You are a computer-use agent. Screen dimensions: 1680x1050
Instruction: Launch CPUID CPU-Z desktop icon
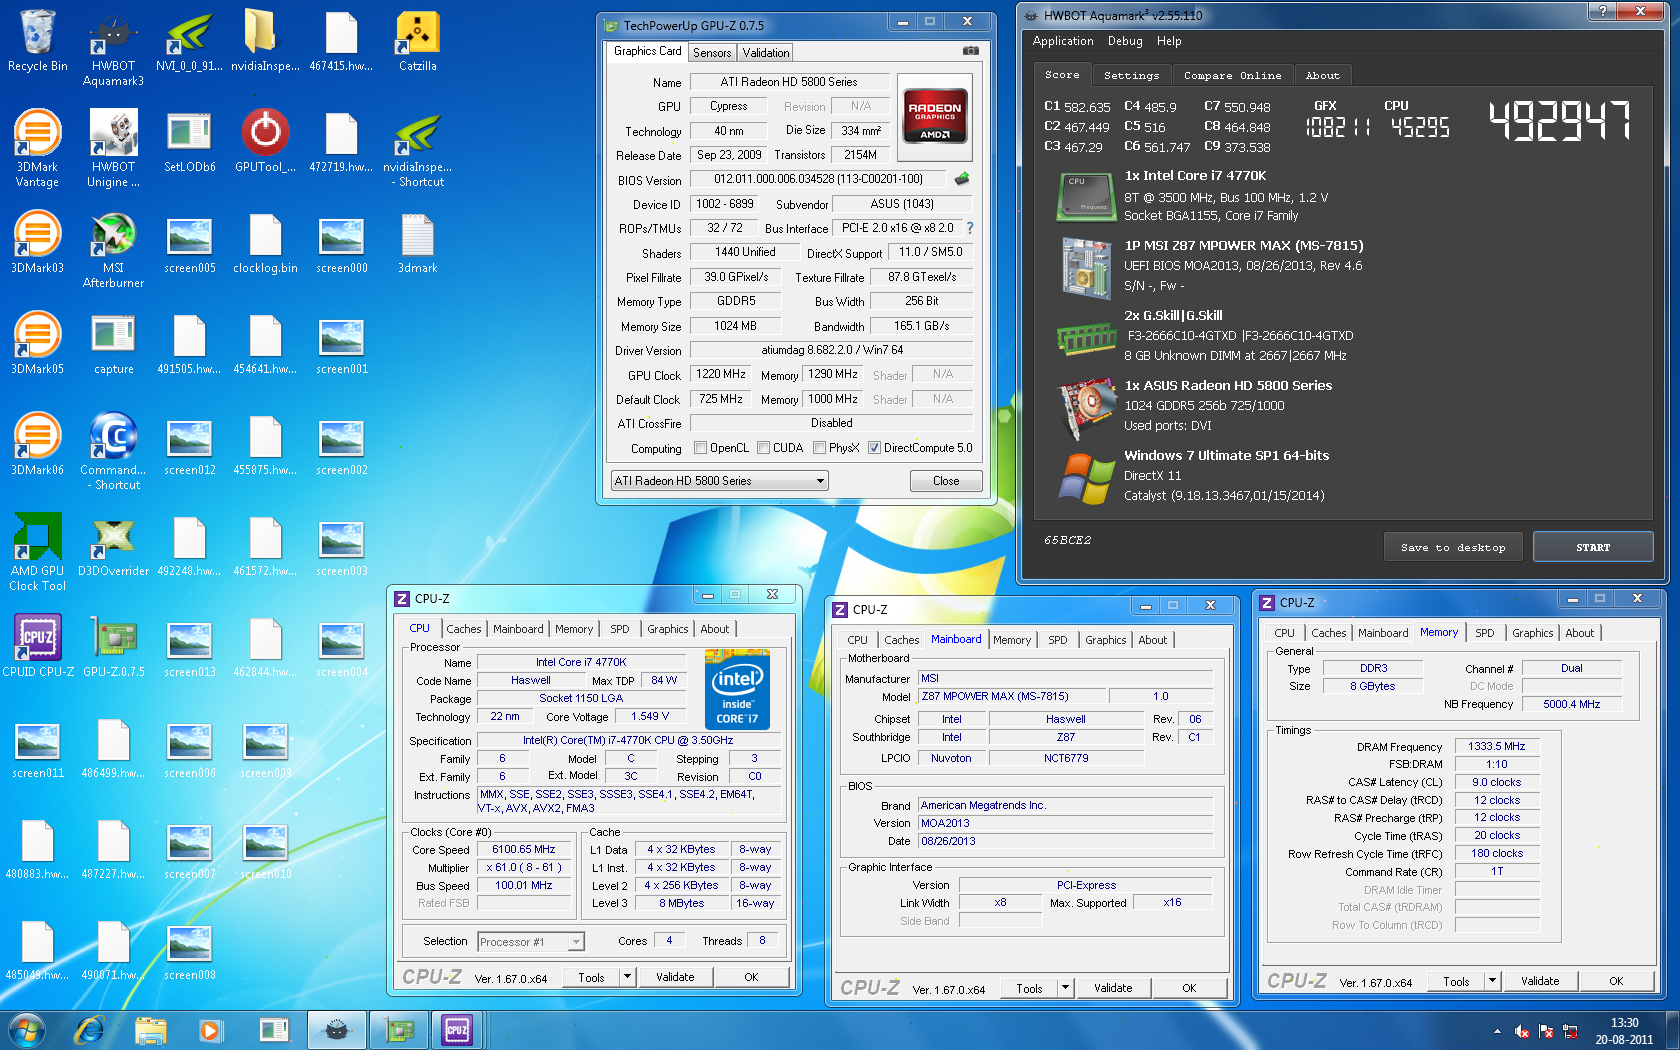pyautogui.click(x=38, y=647)
